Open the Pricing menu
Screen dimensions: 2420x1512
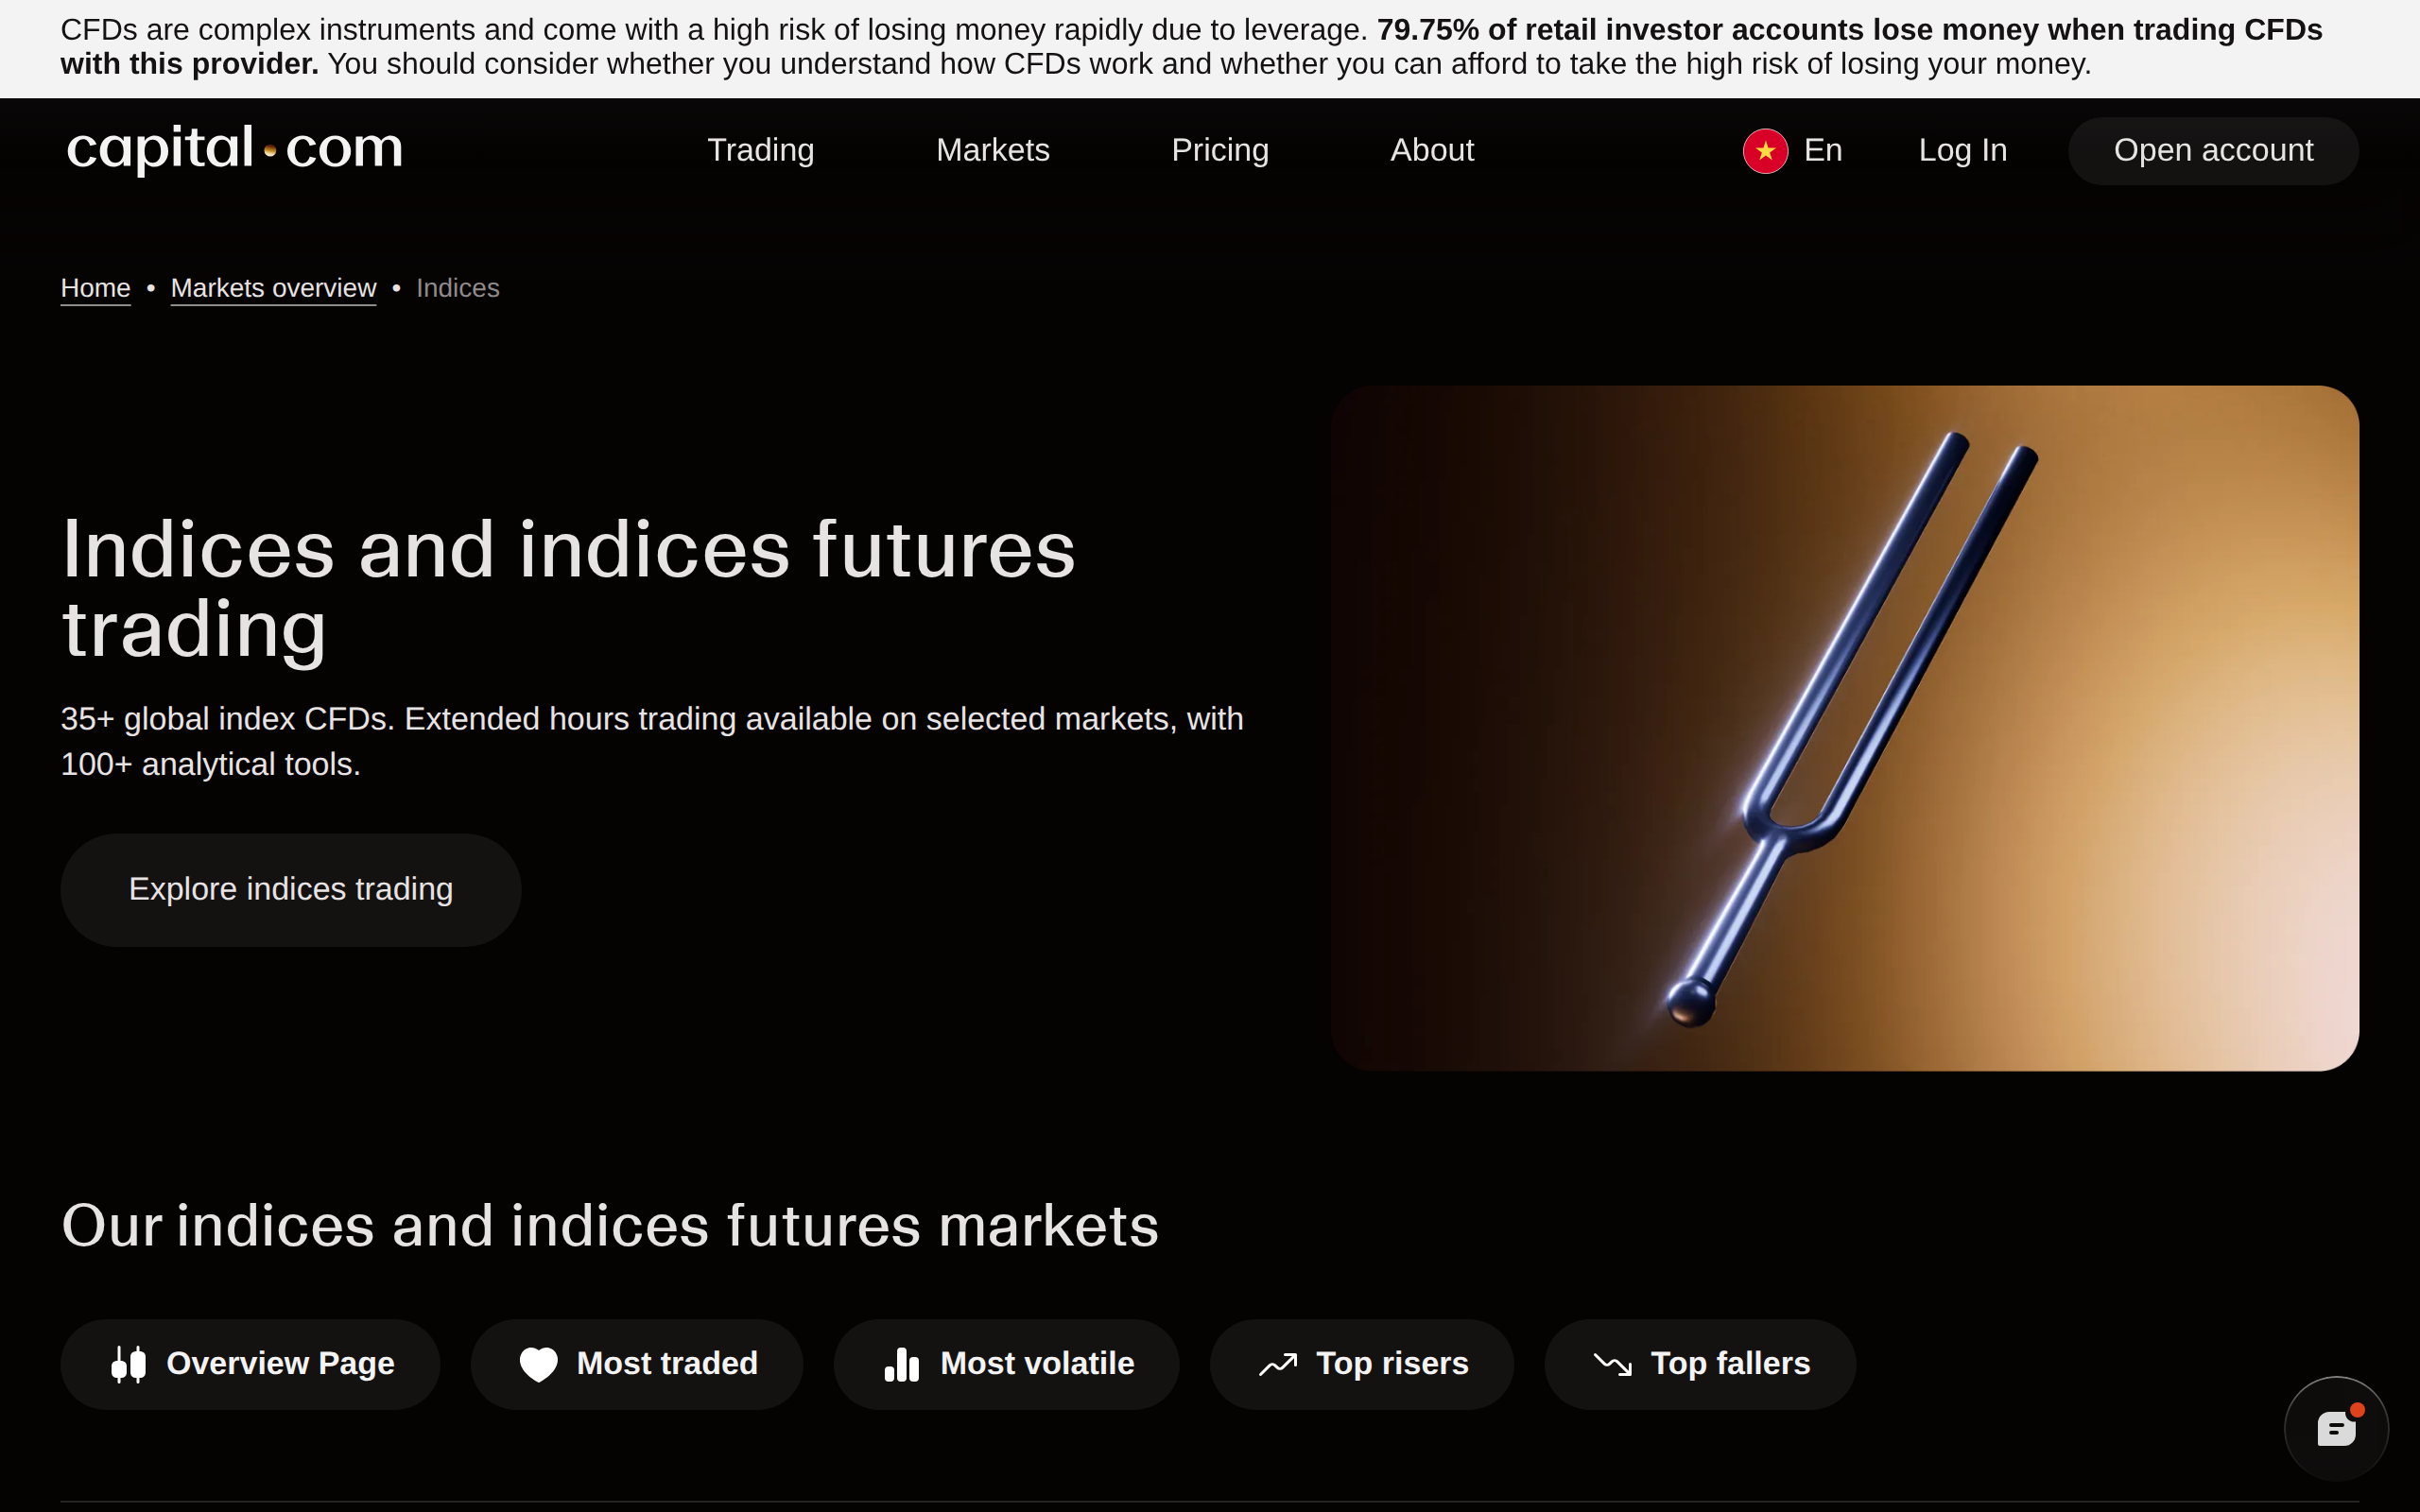(x=1220, y=150)
